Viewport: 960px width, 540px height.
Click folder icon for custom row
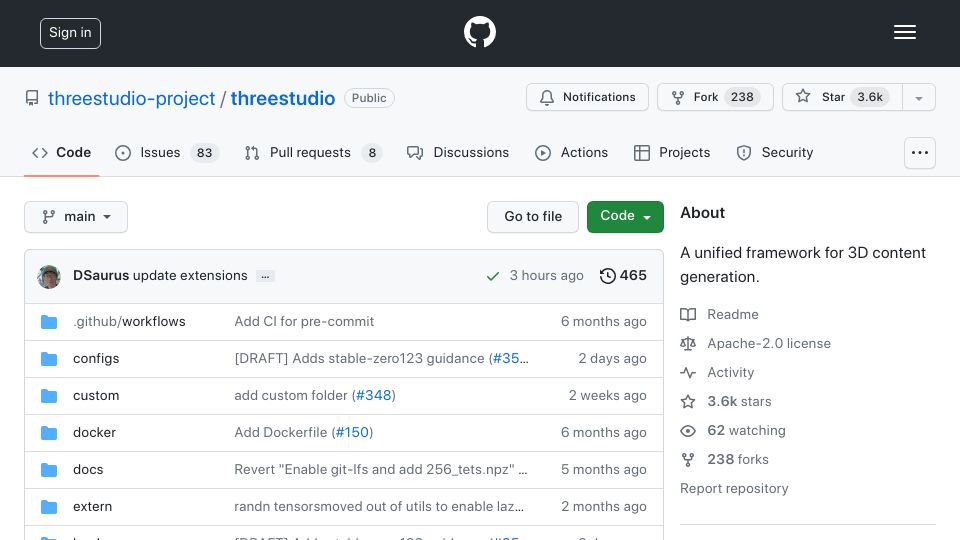coord(49,396)
